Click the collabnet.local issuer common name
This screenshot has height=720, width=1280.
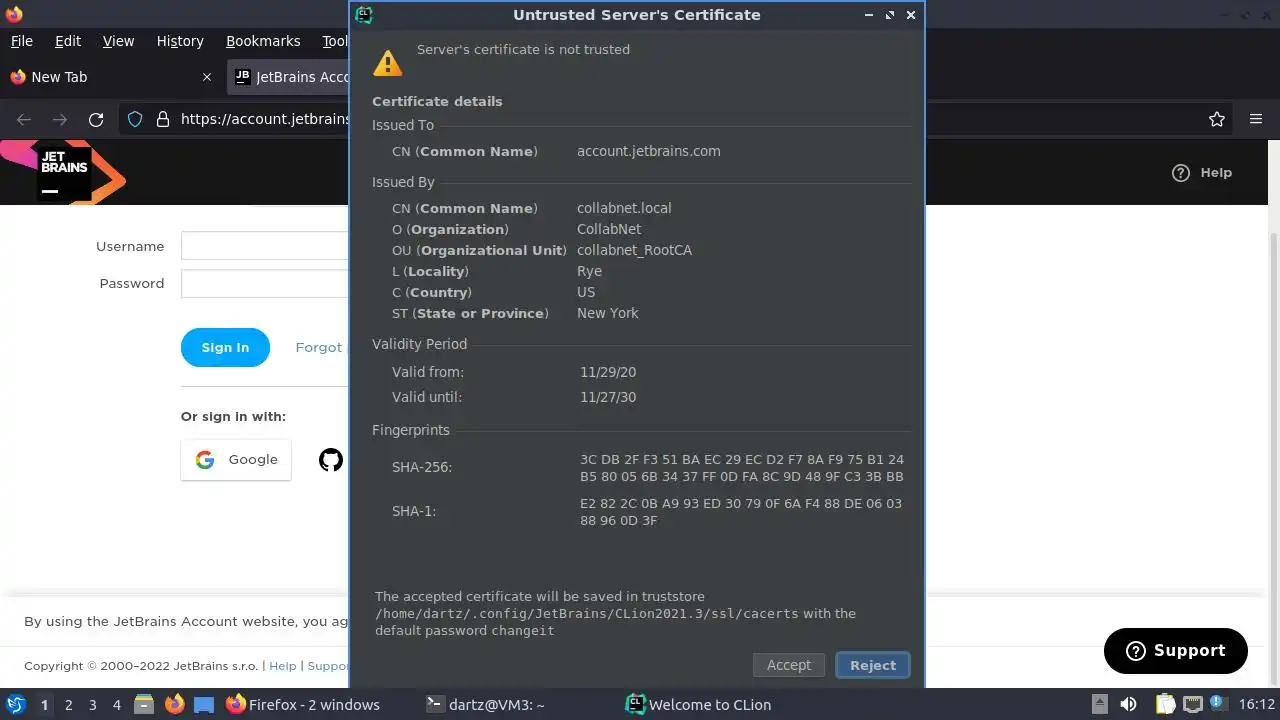click(624, 208)
